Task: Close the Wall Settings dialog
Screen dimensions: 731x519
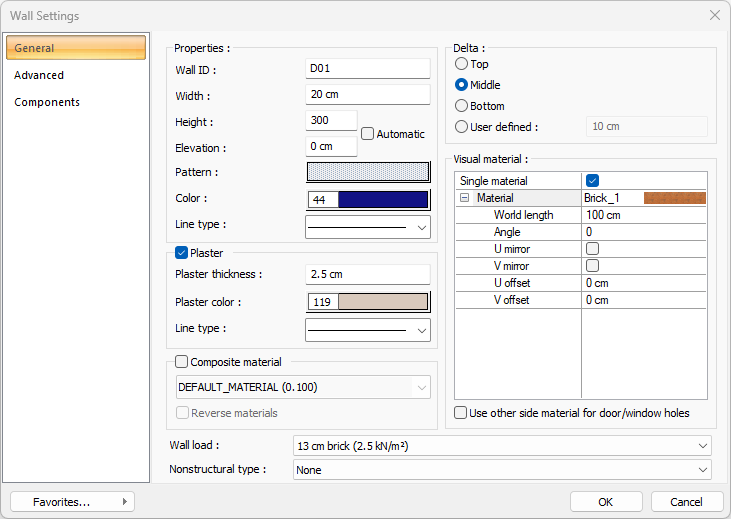Action: click(714, 16)
